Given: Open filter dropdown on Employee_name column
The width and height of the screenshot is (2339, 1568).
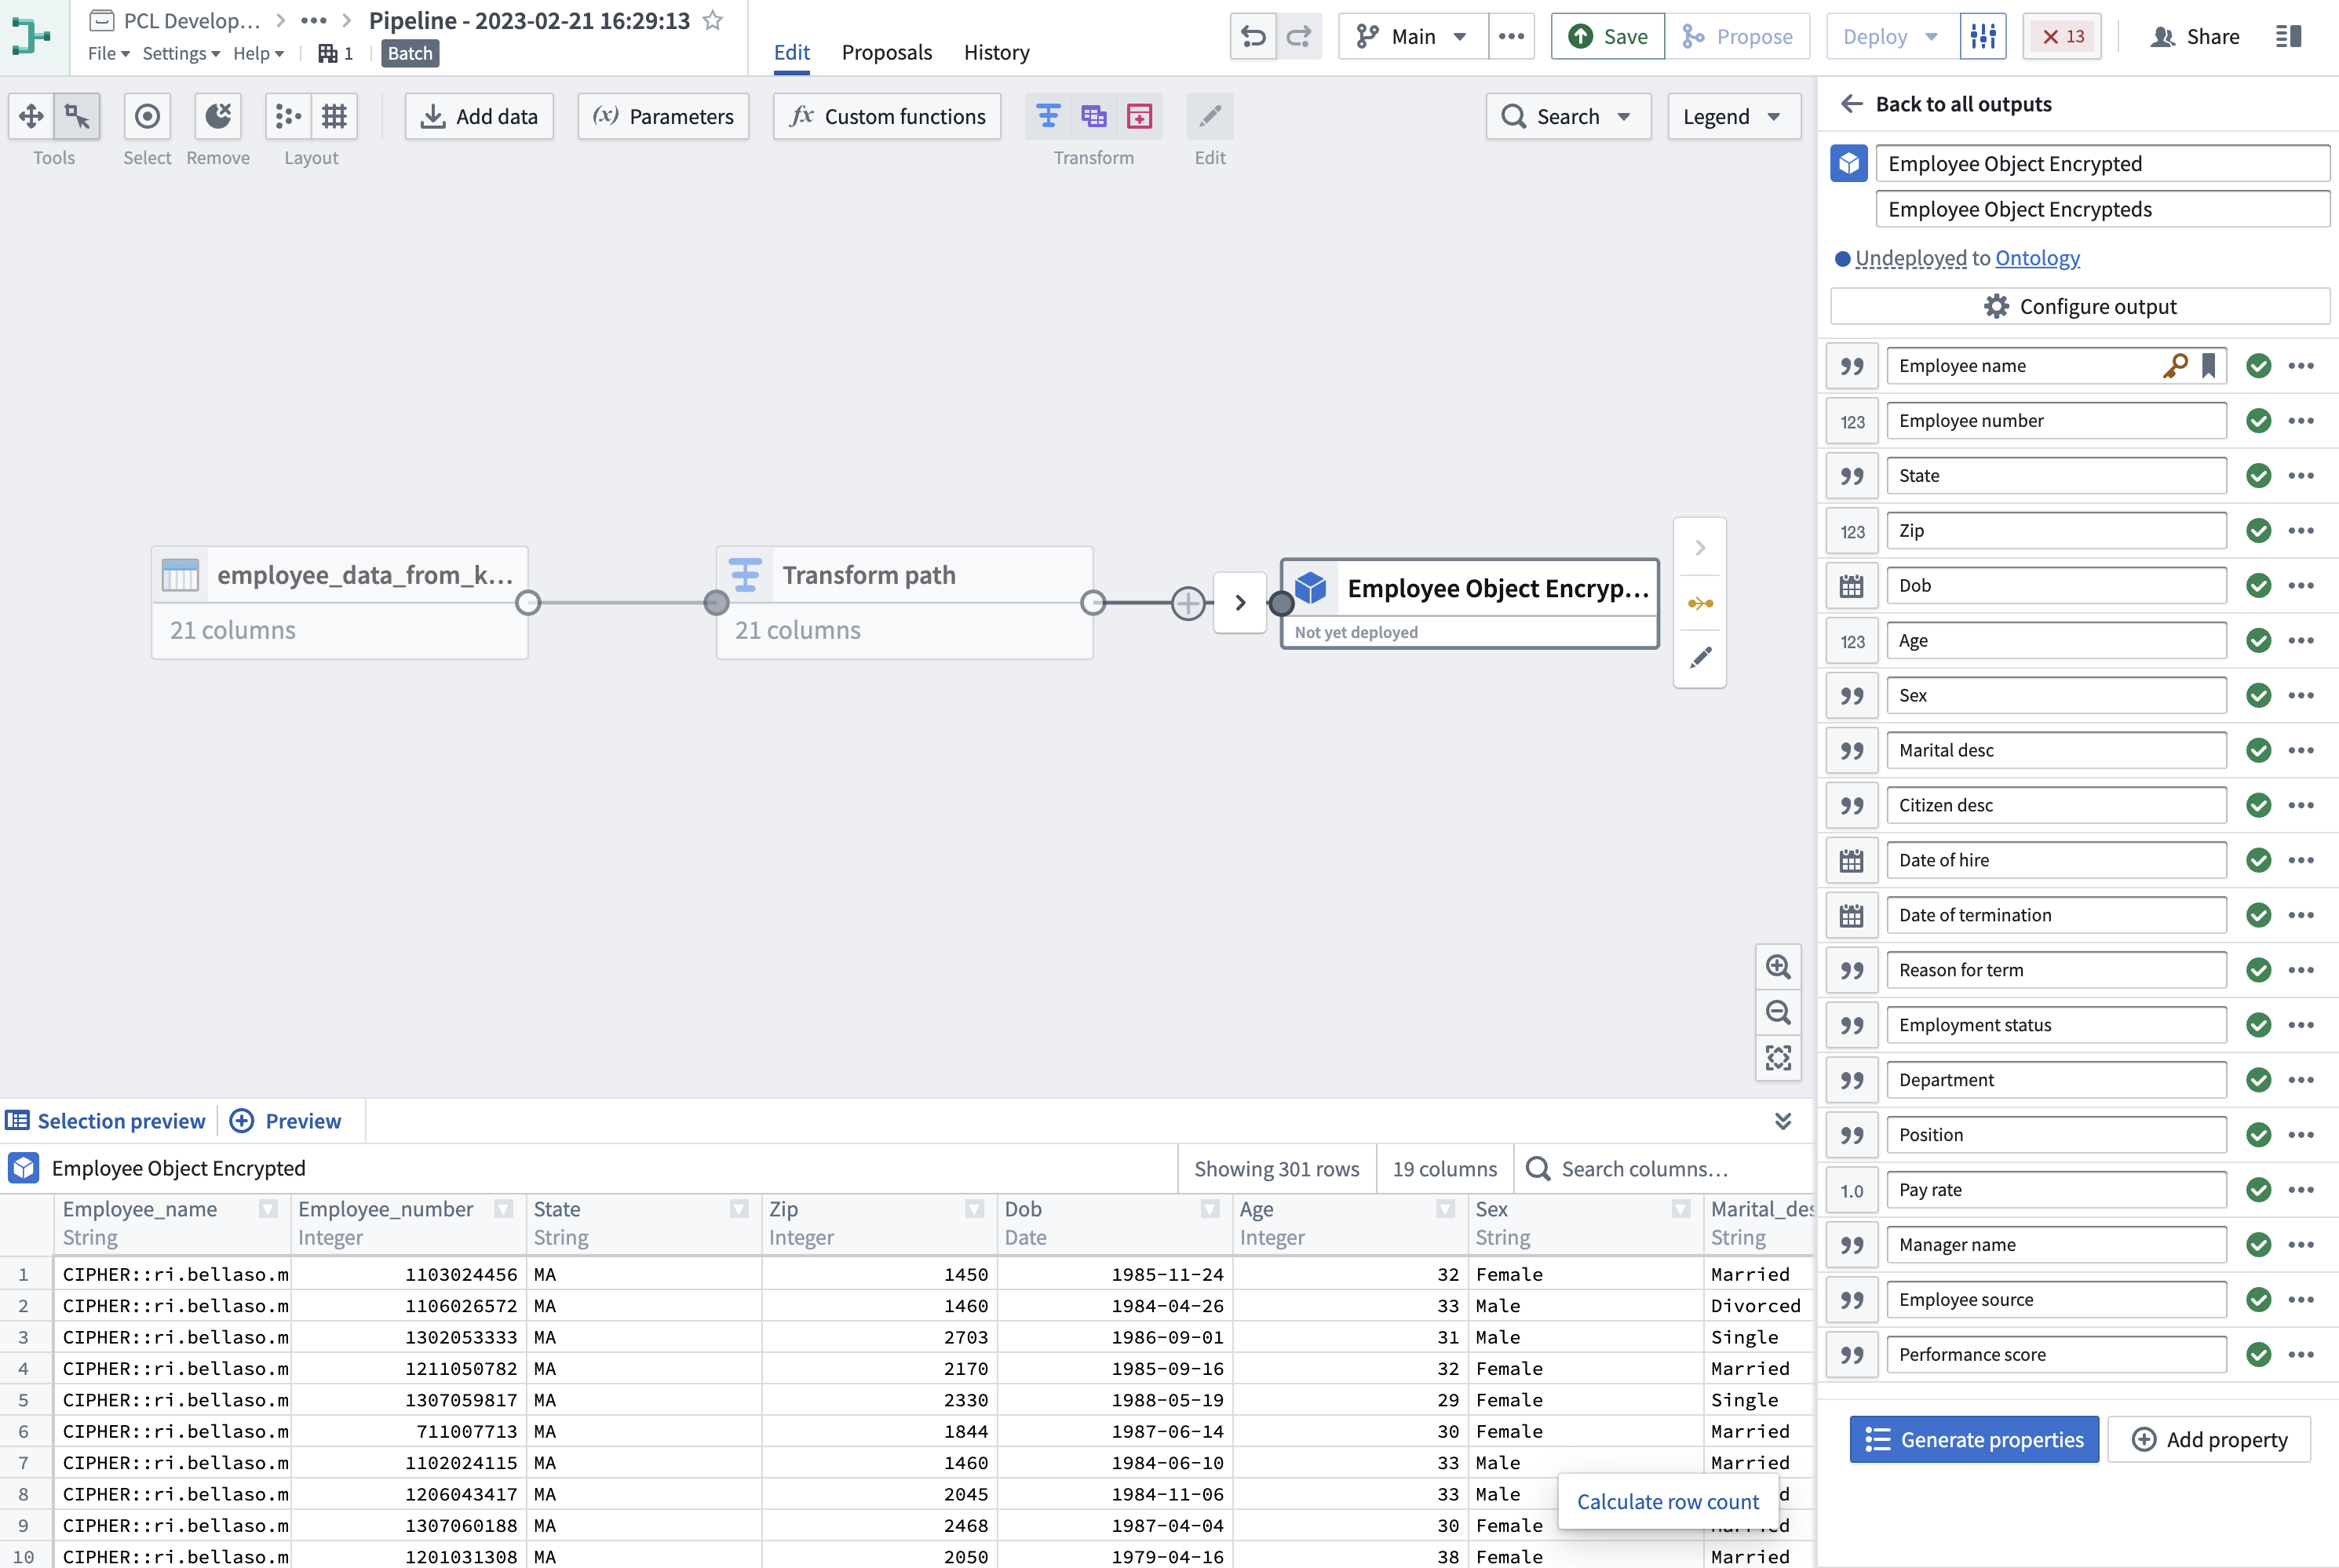Looking at the screenshot, I should coord(268,1209).
